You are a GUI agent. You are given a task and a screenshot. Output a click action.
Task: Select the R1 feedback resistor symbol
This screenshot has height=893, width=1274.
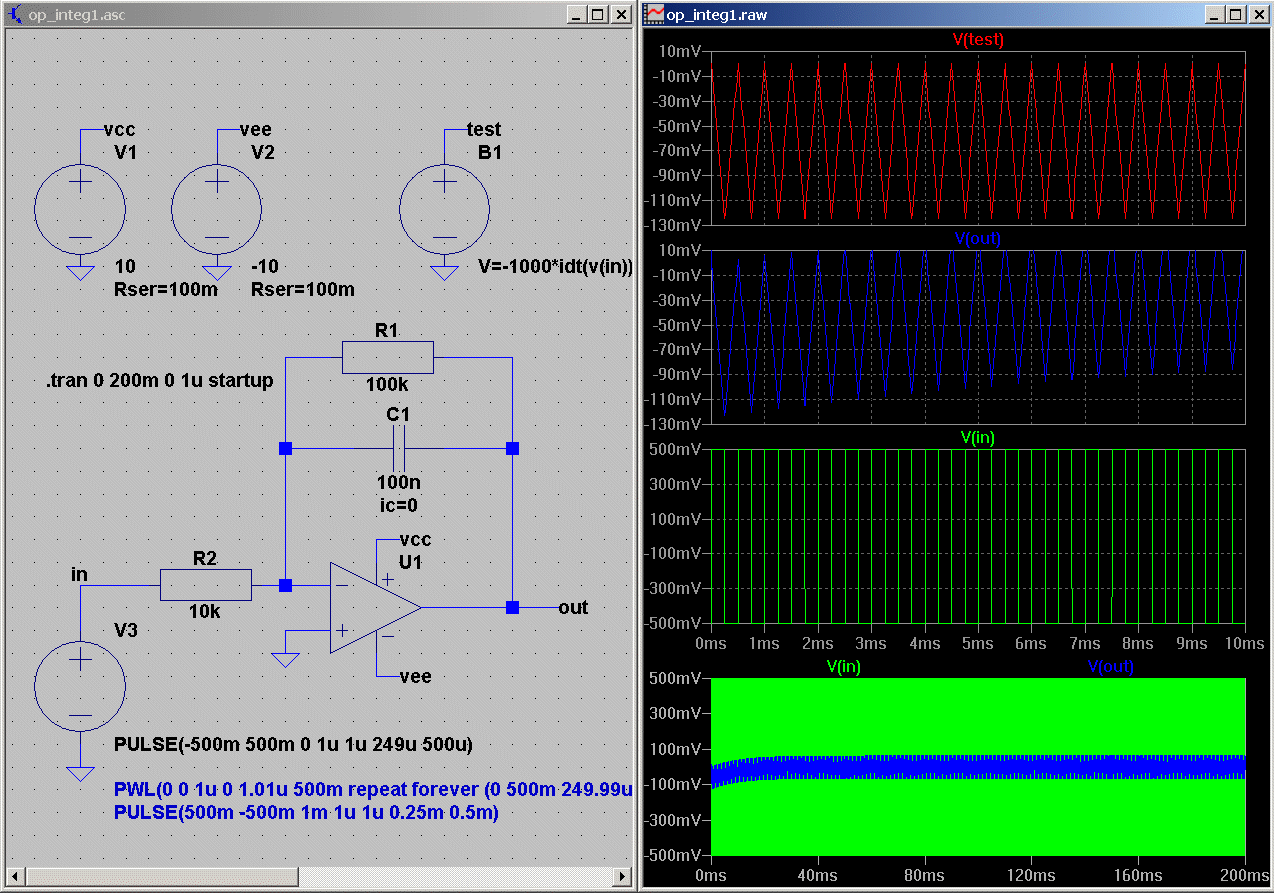(x=387, y=356)
